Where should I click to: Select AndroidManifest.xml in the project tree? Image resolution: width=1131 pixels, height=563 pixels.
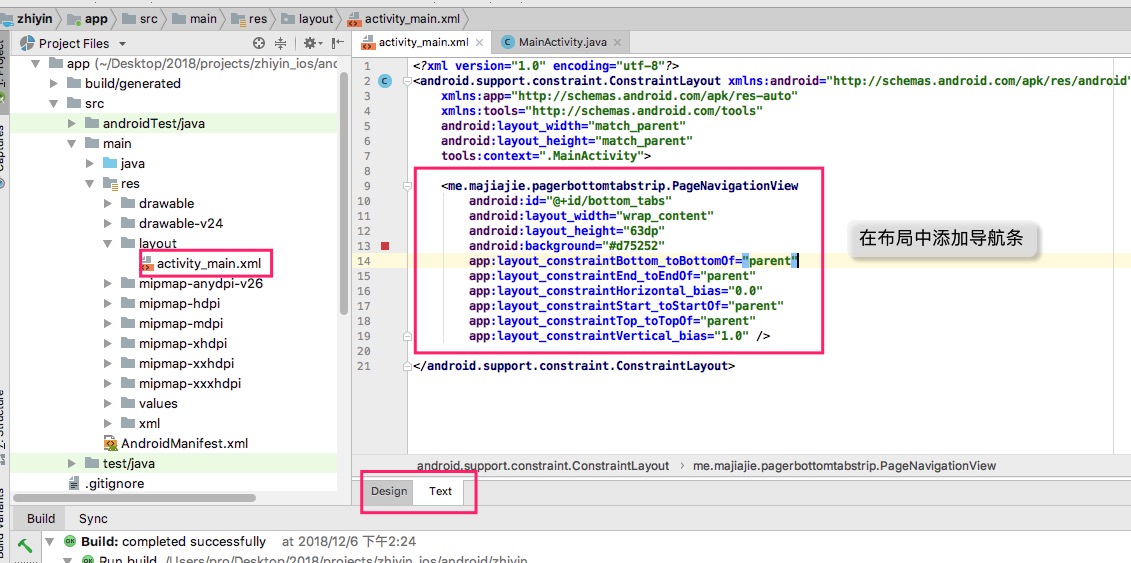point(185,443)
